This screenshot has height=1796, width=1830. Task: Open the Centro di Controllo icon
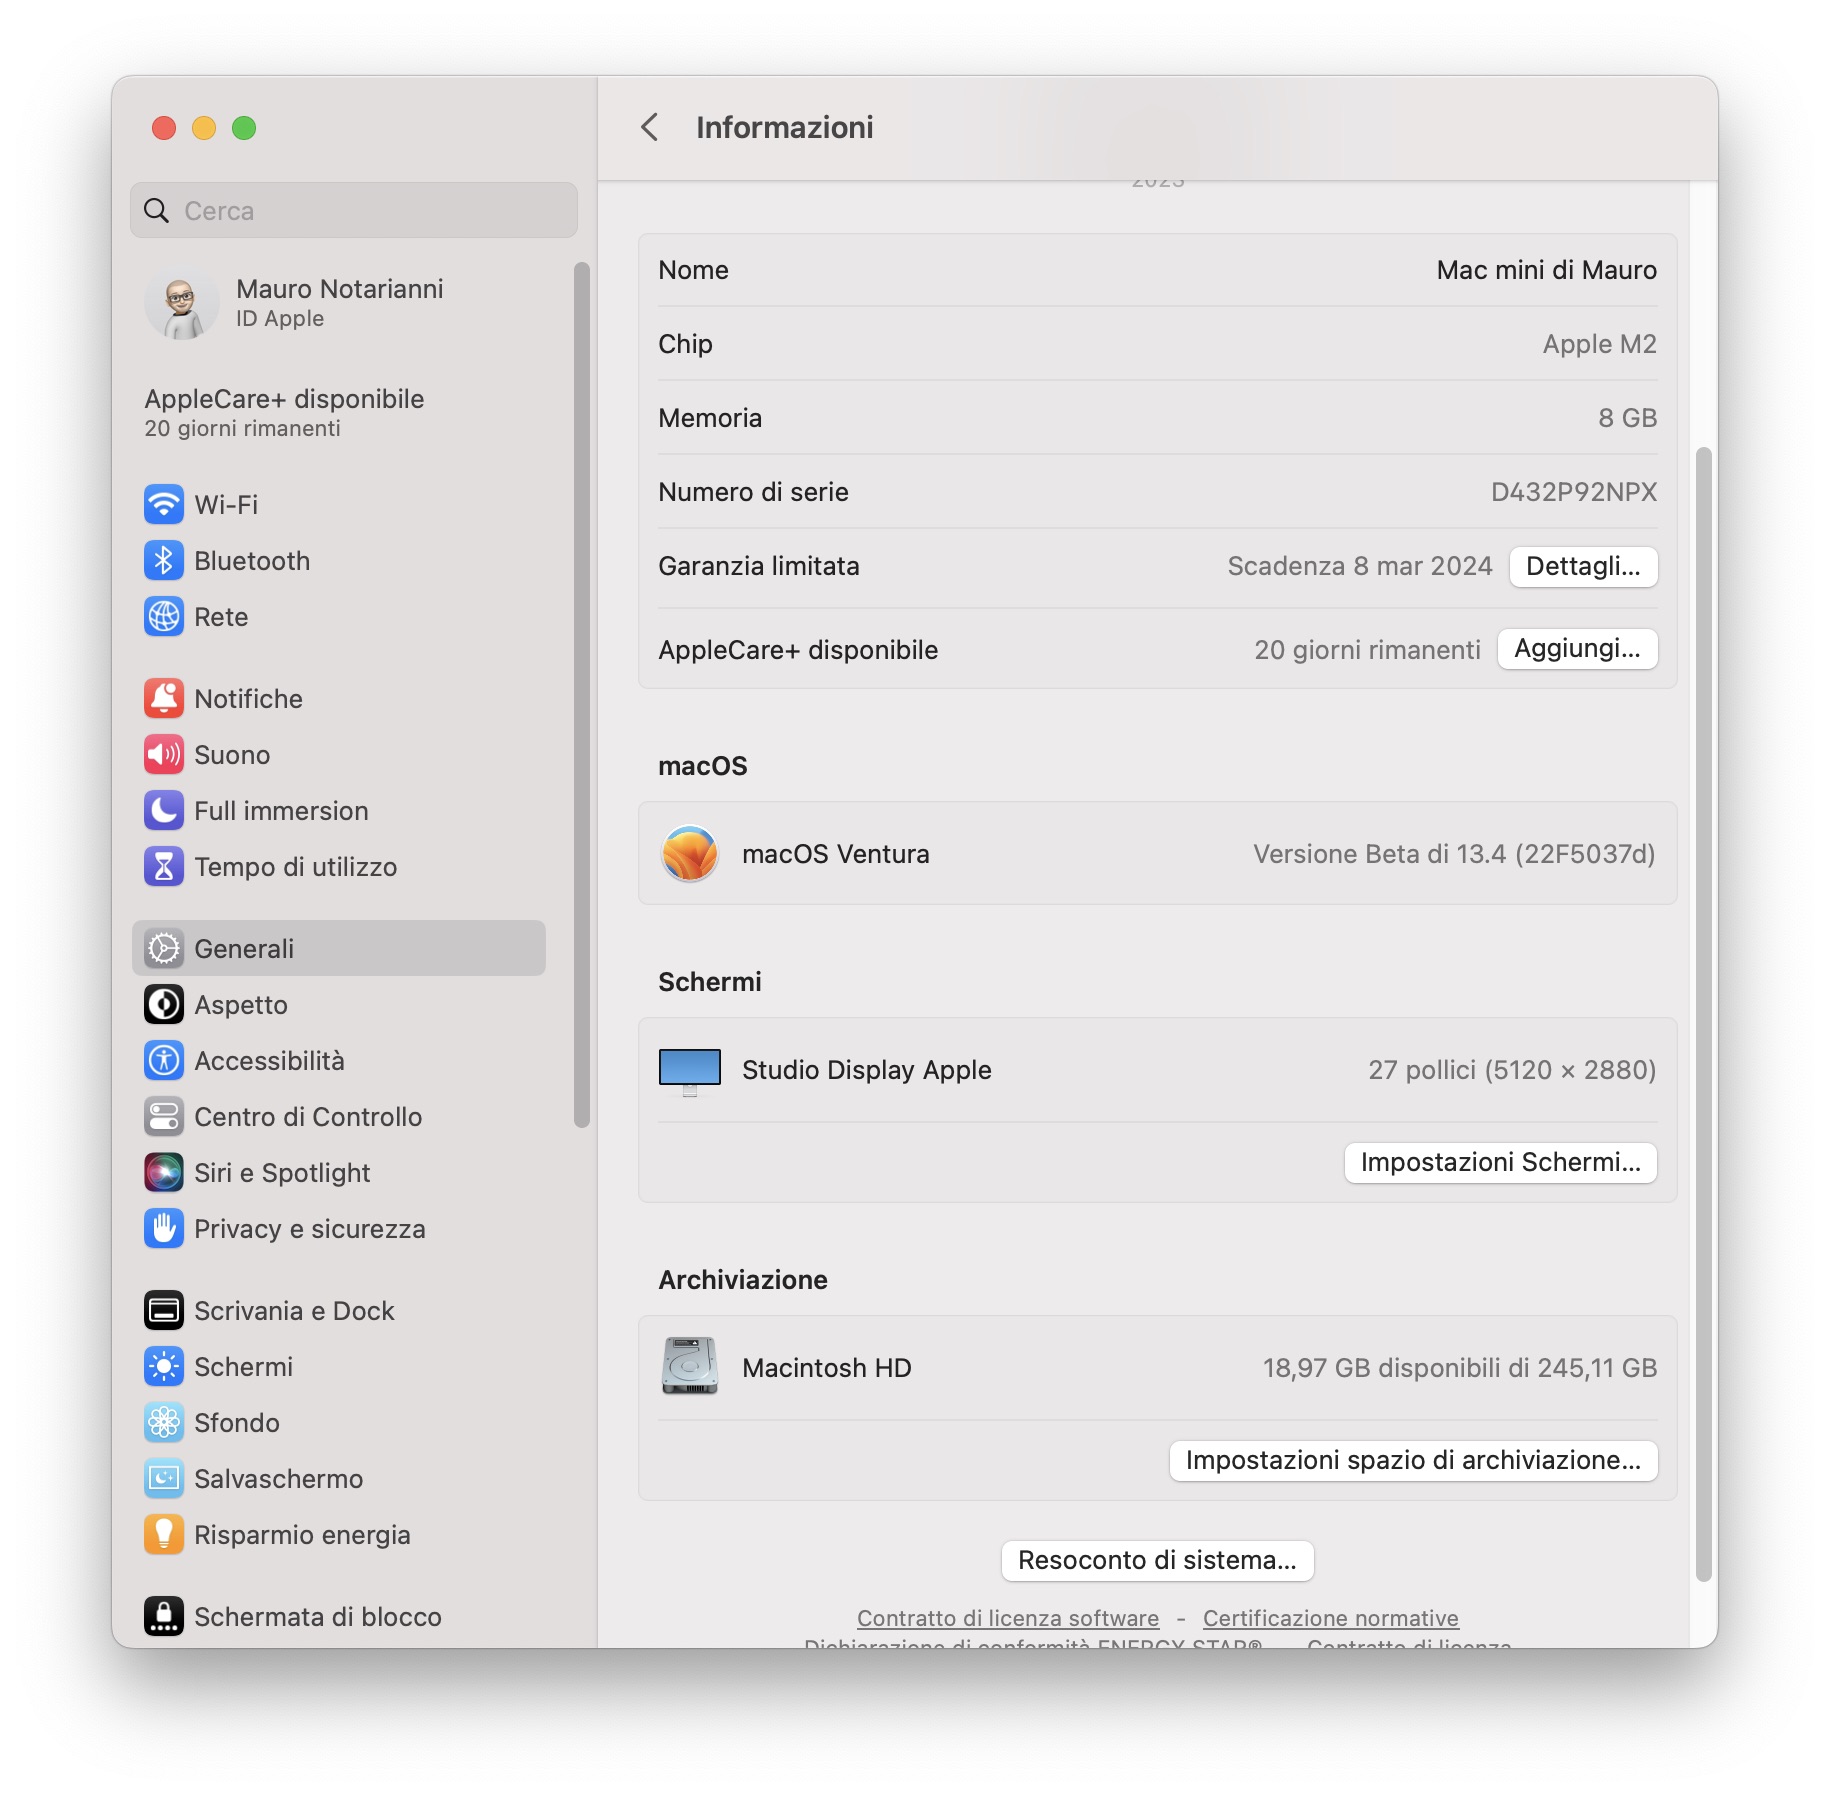tap(163, 1116)
